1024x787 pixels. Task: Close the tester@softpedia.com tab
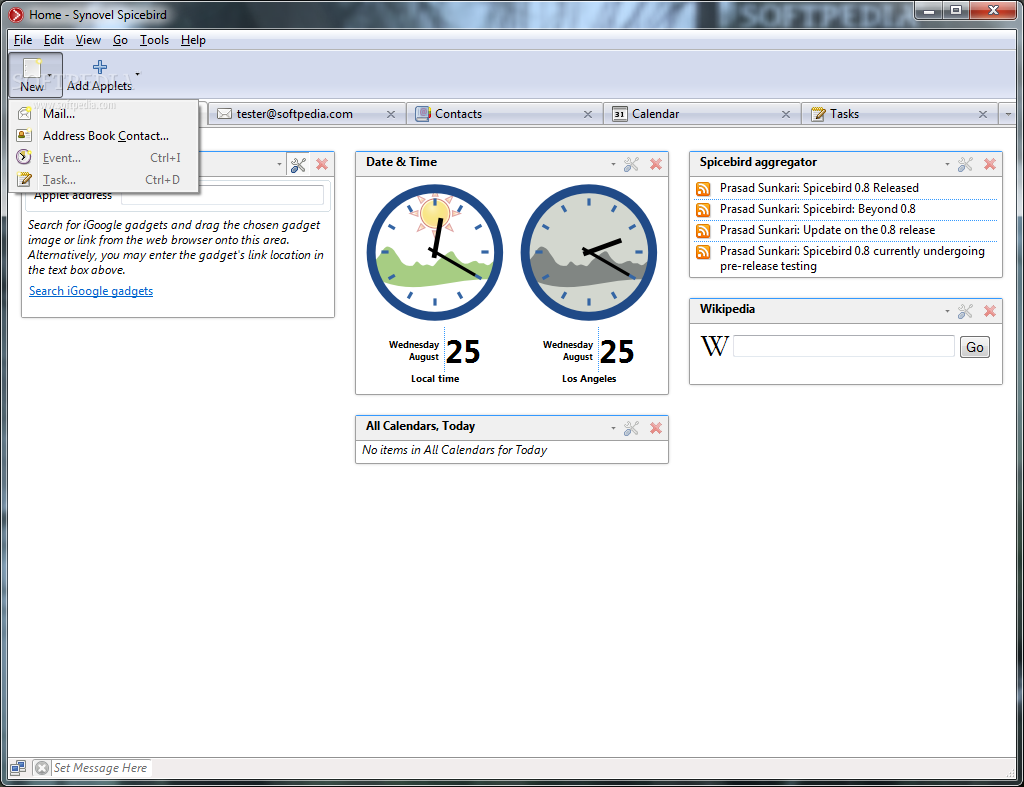[391, 114]
